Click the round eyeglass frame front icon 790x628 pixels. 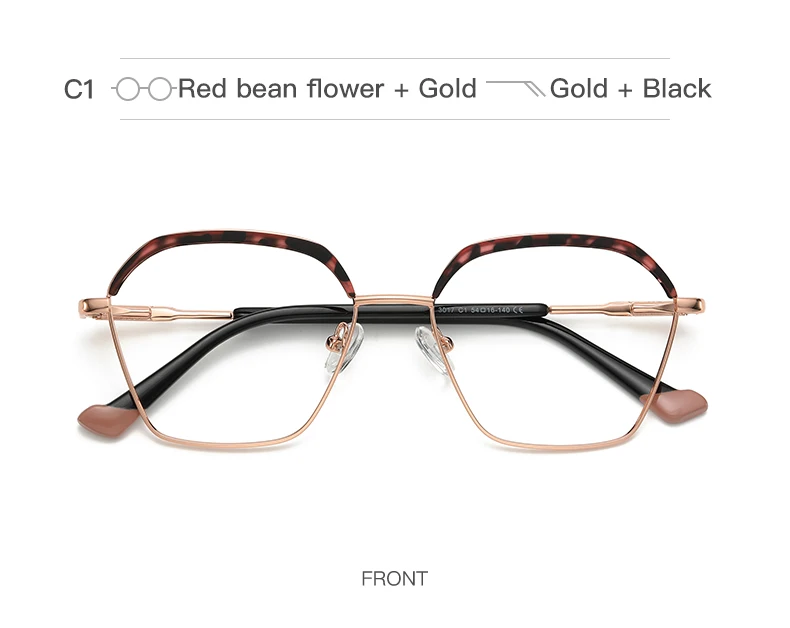pos(144,89)
